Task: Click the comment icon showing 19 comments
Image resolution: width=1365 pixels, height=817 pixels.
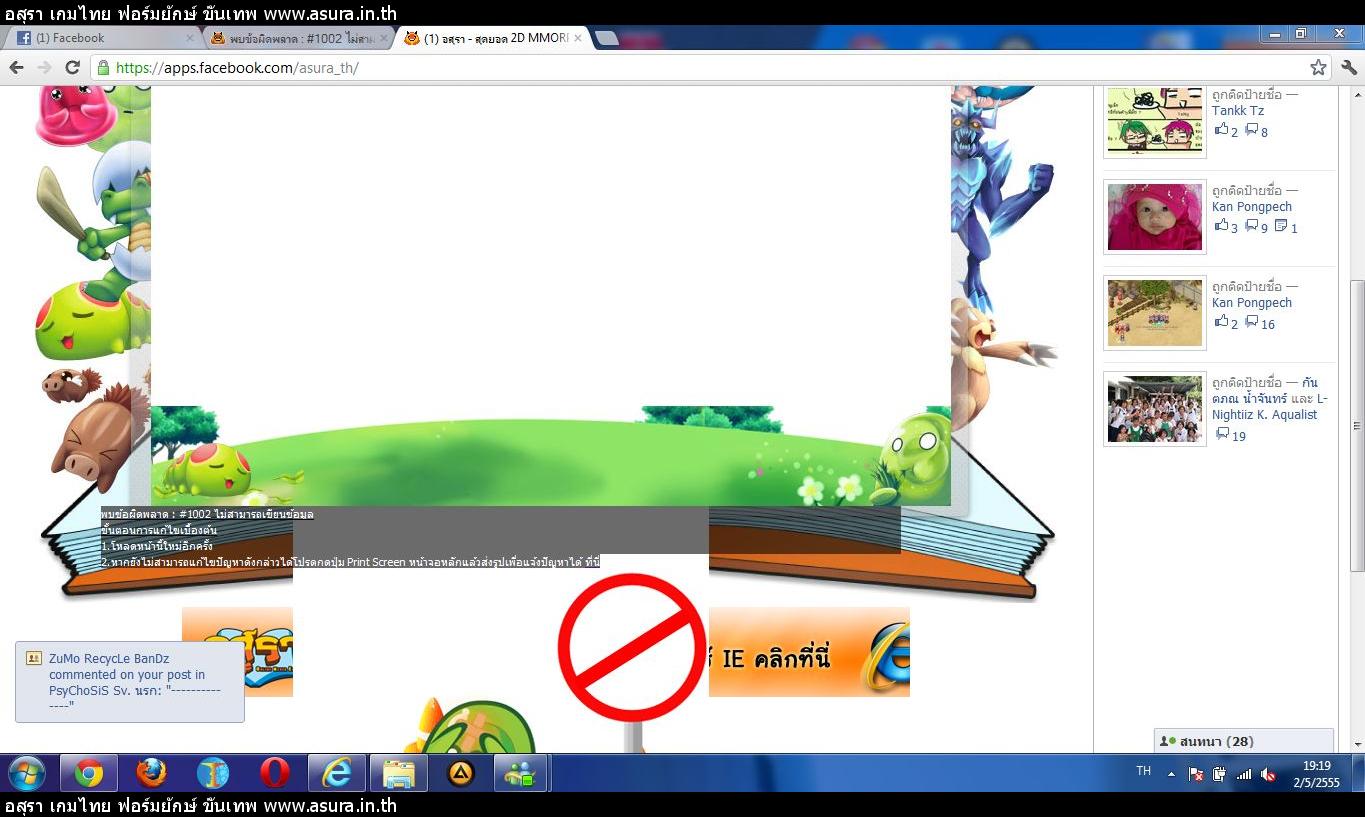Action: 1222,434
